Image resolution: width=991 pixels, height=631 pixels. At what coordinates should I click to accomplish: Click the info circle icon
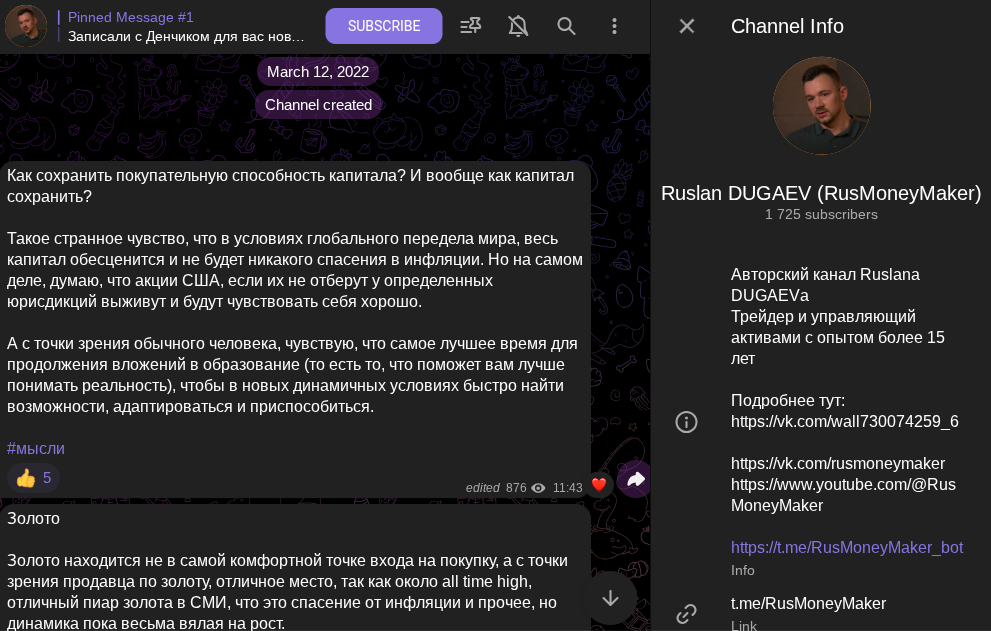tap(686, 422)
